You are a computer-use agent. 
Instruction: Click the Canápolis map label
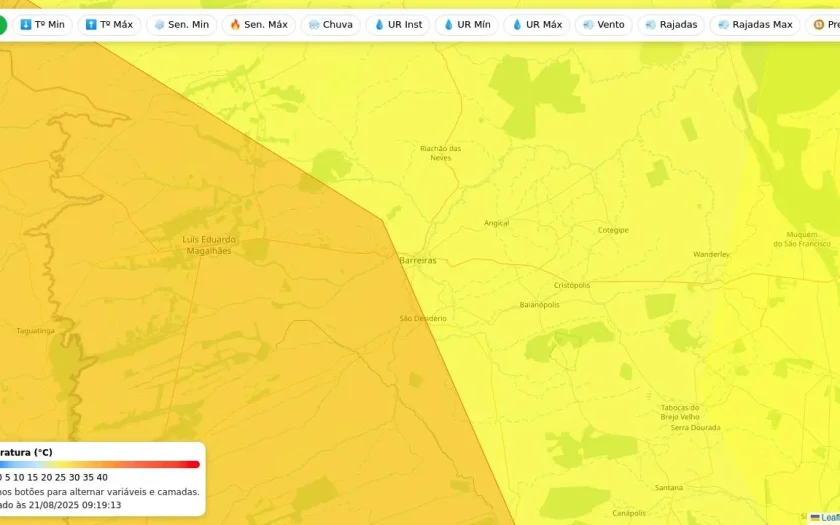click(629, 513)
